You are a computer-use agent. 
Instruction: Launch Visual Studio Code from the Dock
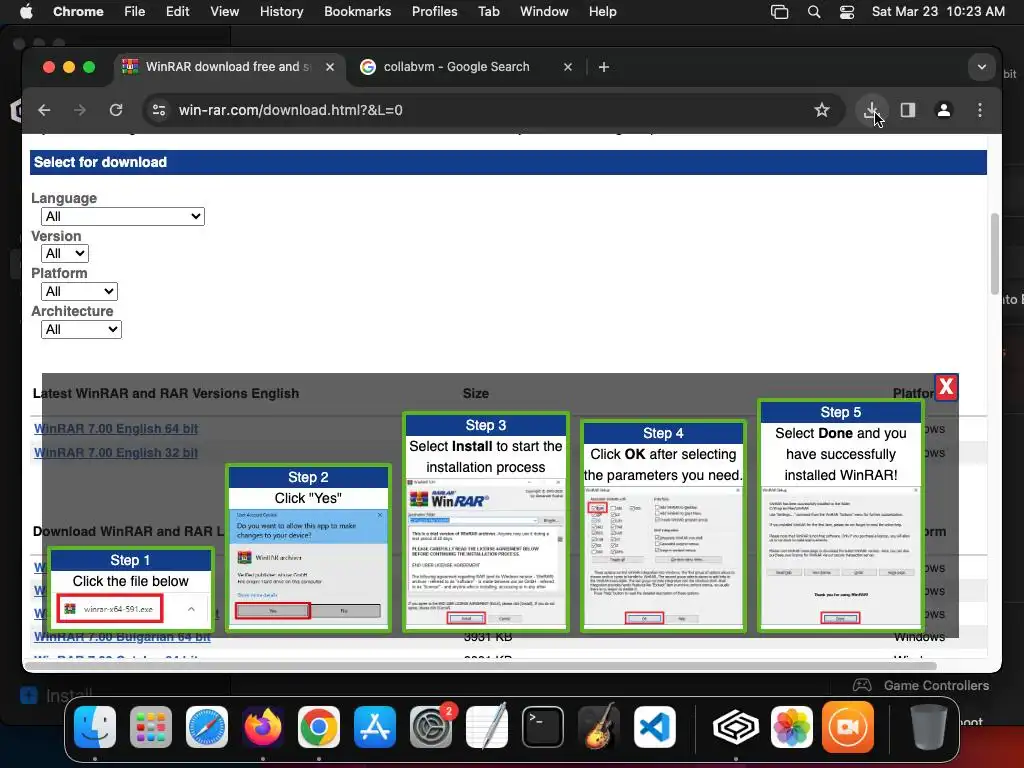pos(654,727)
